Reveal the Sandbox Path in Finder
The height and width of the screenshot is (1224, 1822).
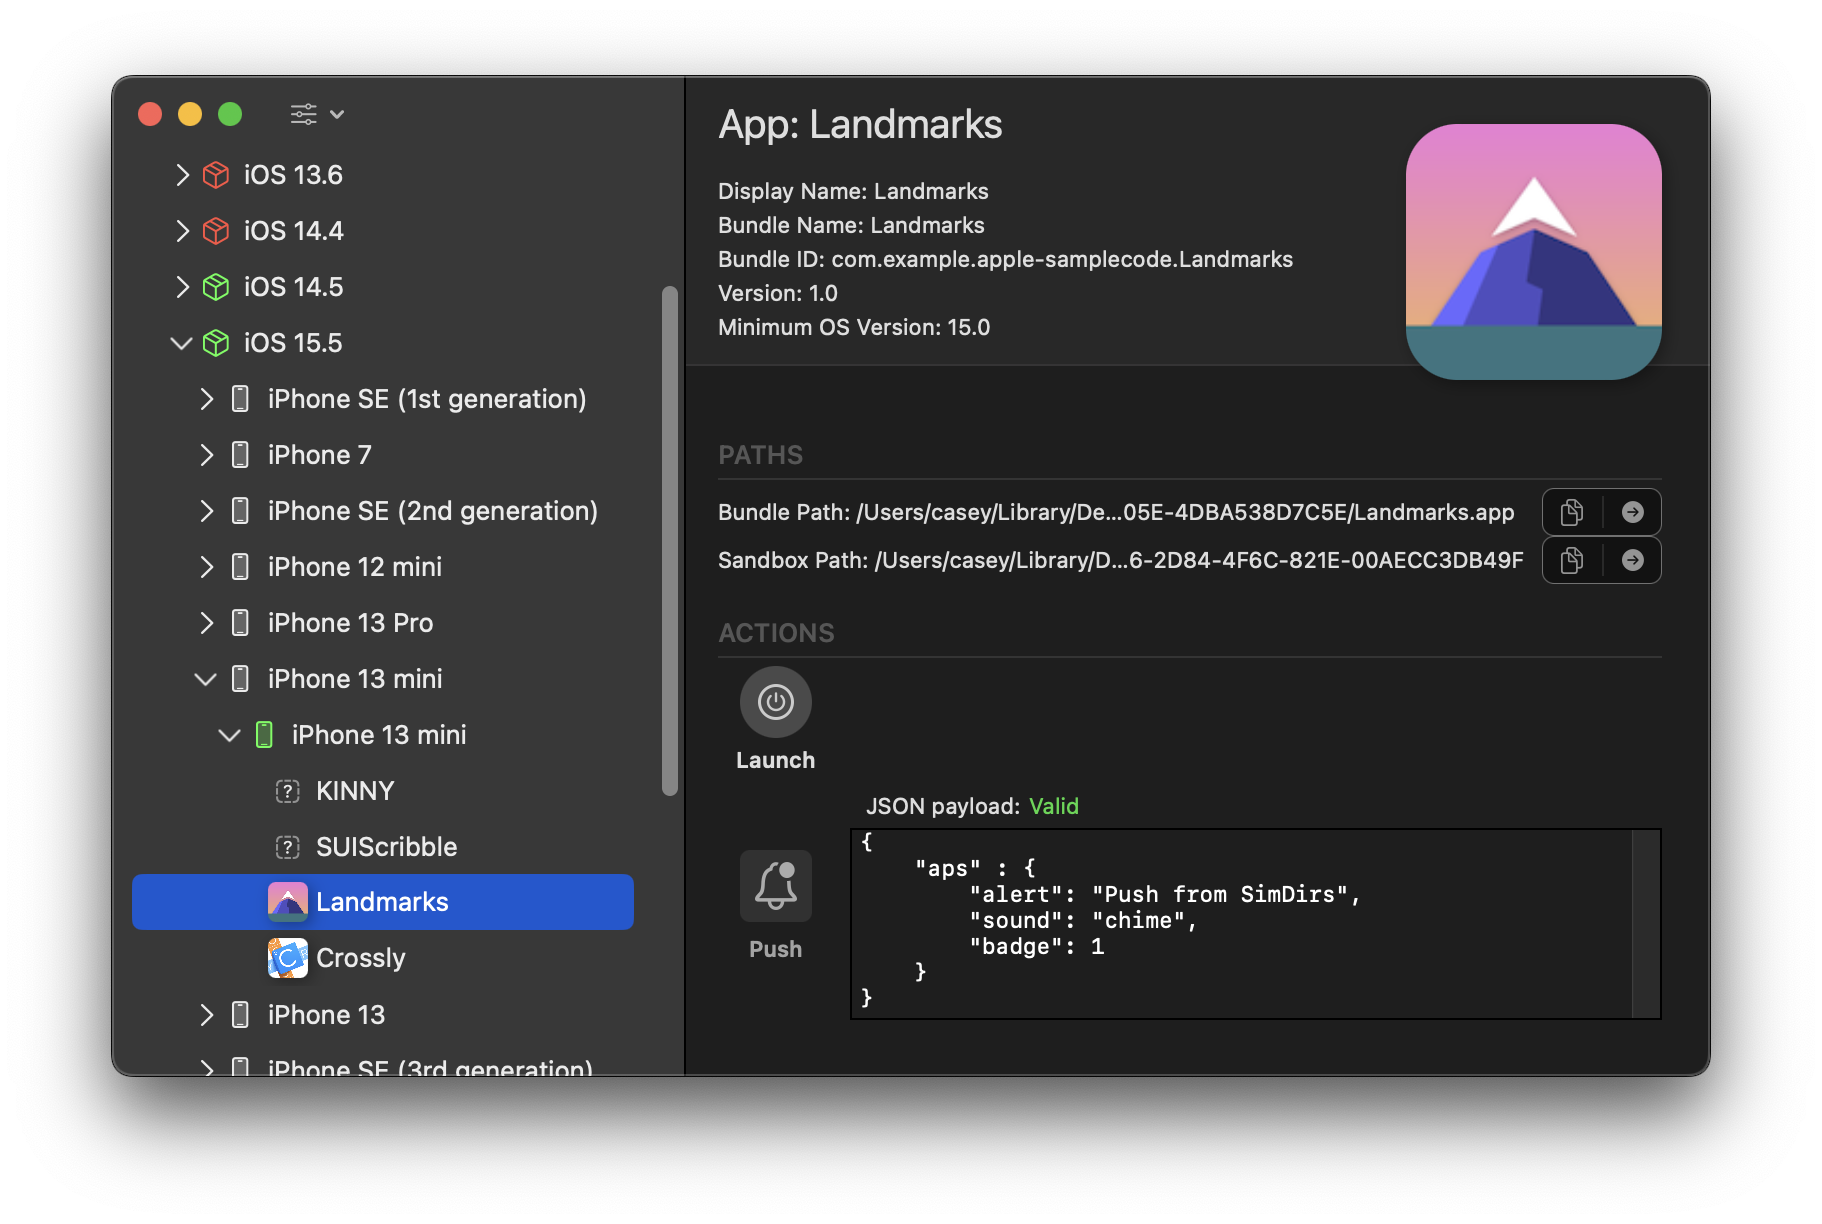pos(1632,560)
